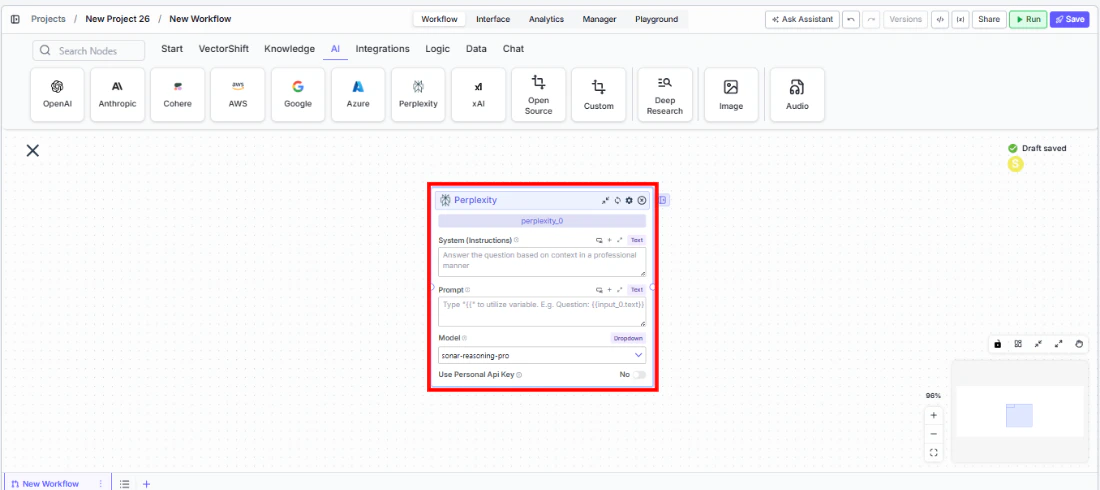Image resolution: width=1100 pixels, height=490 pixels.
Task: Toggle the left sidebar panel icon
Action: click(x=15, y=19)
